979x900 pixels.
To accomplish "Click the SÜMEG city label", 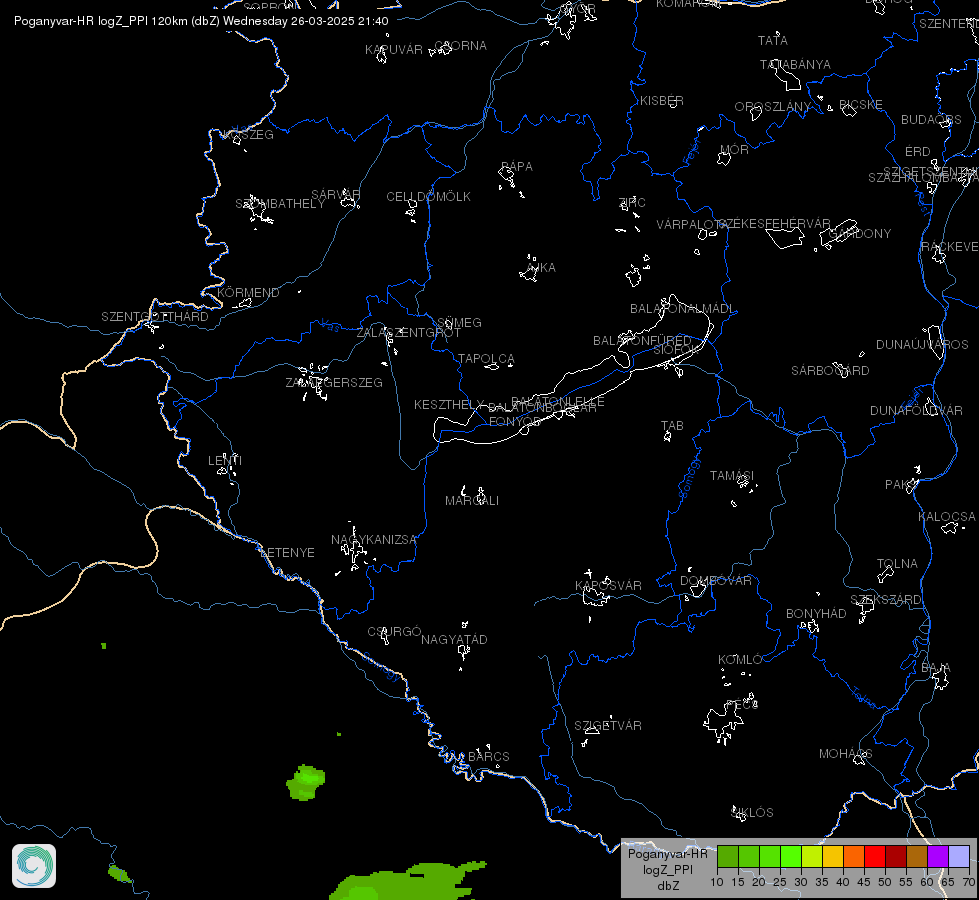I will click(x=460, y=323).
